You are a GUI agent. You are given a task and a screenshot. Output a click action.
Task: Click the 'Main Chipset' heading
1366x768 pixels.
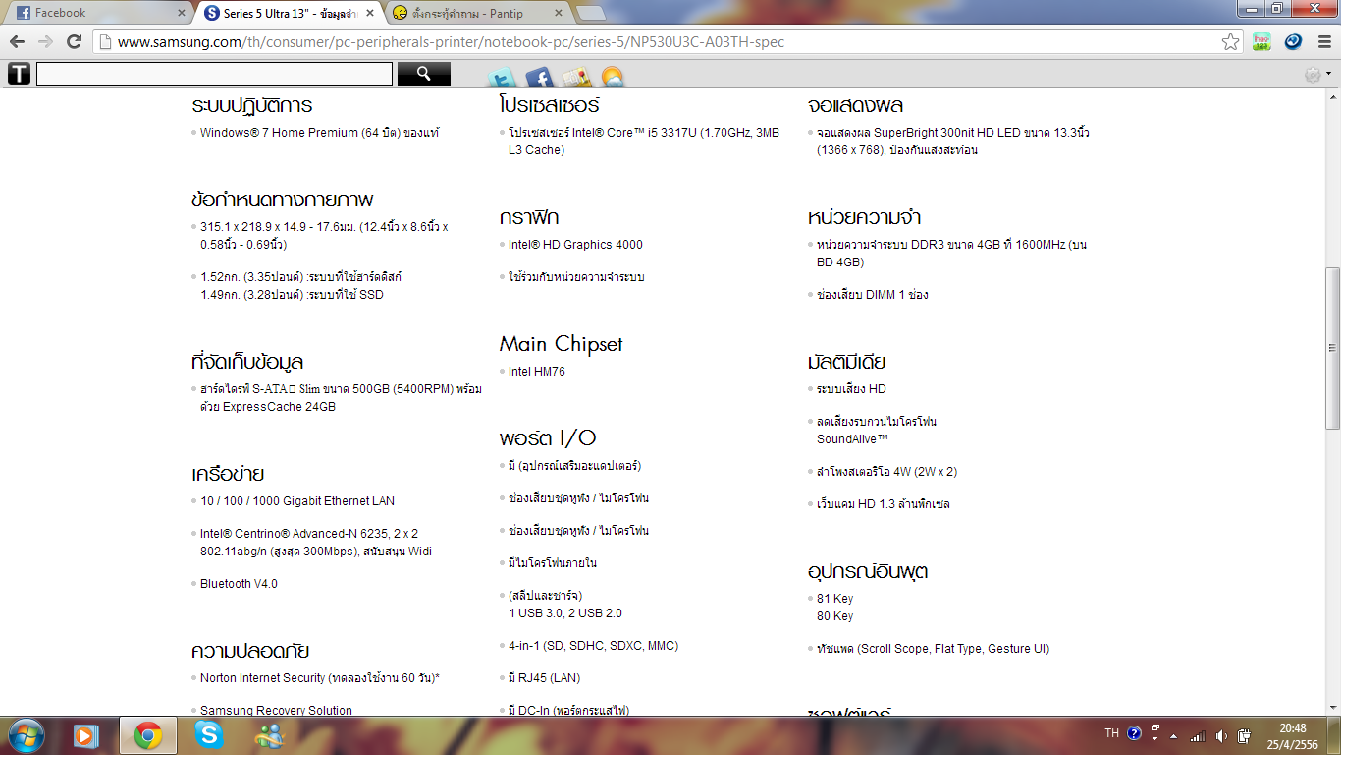(x=561, y=344)
